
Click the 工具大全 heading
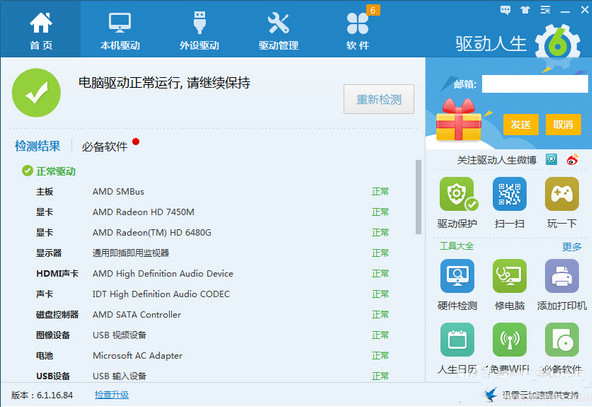(x=456, y=246)
